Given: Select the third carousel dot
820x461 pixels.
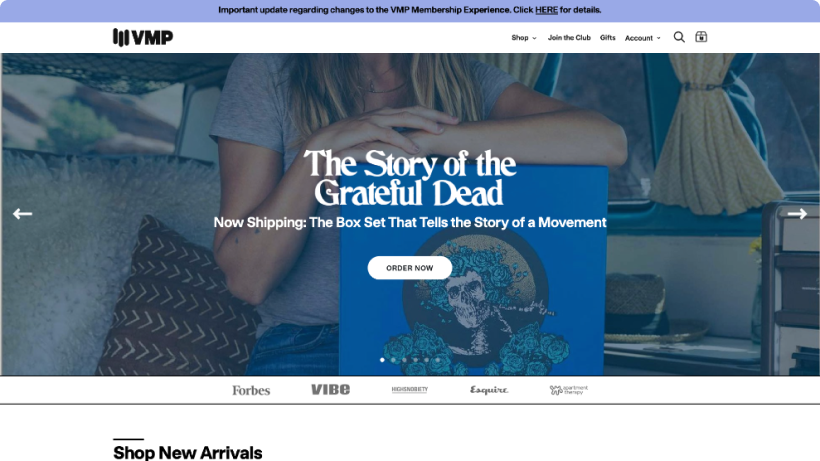Looking at the screenshot, I should click(404, 360).
